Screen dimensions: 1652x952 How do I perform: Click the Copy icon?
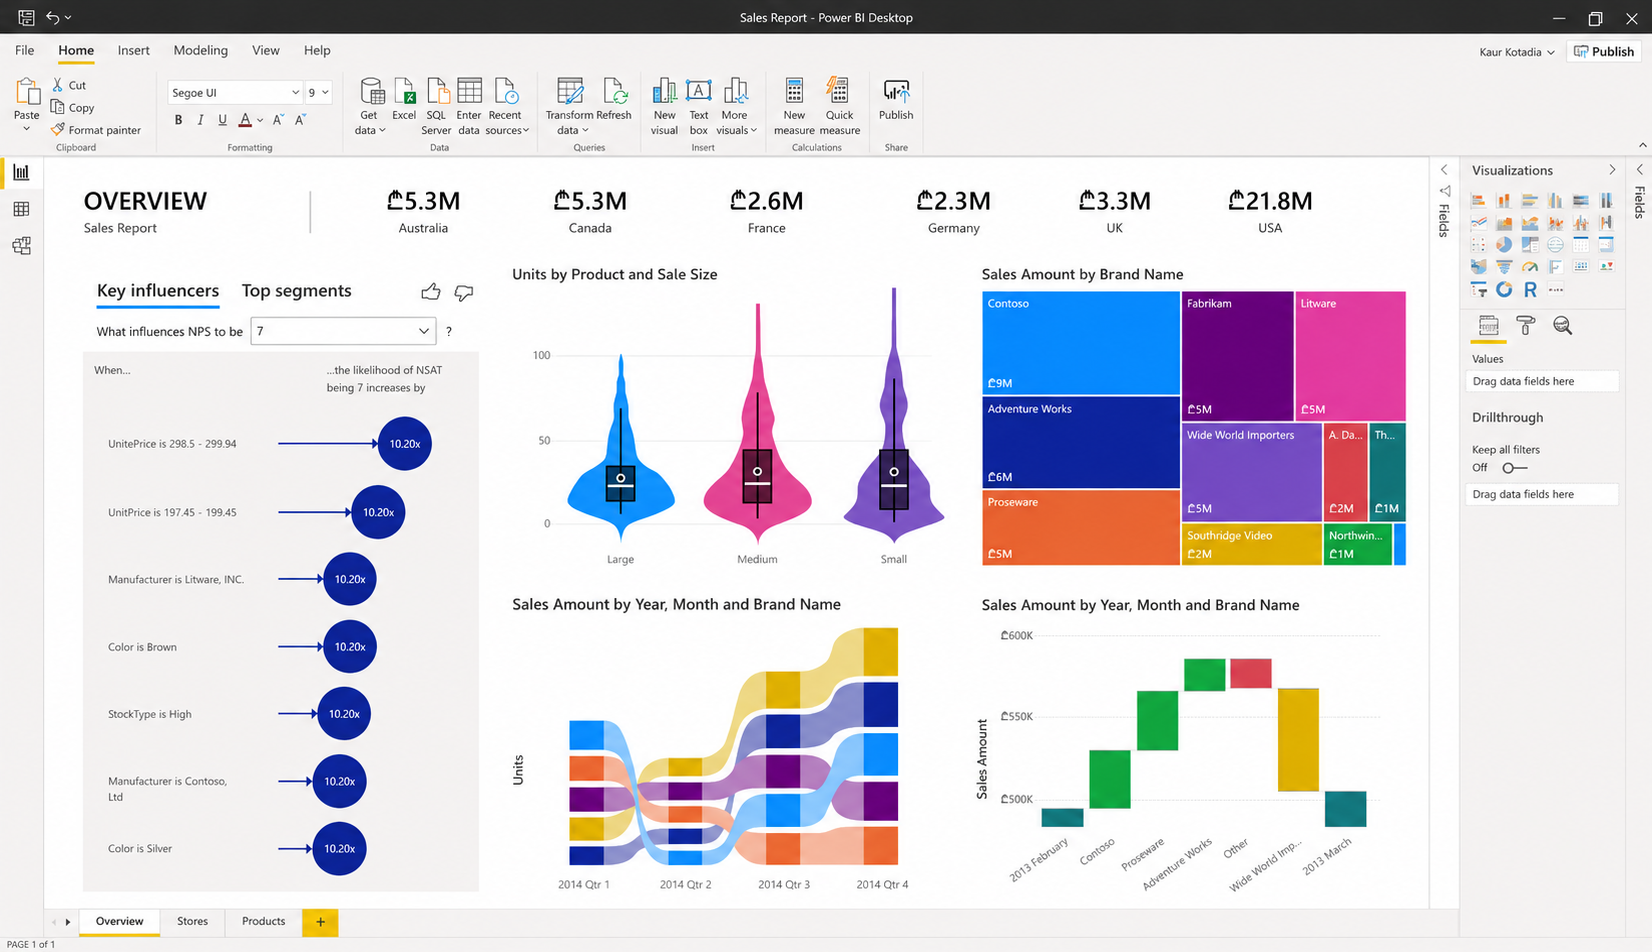pos(57,107)
